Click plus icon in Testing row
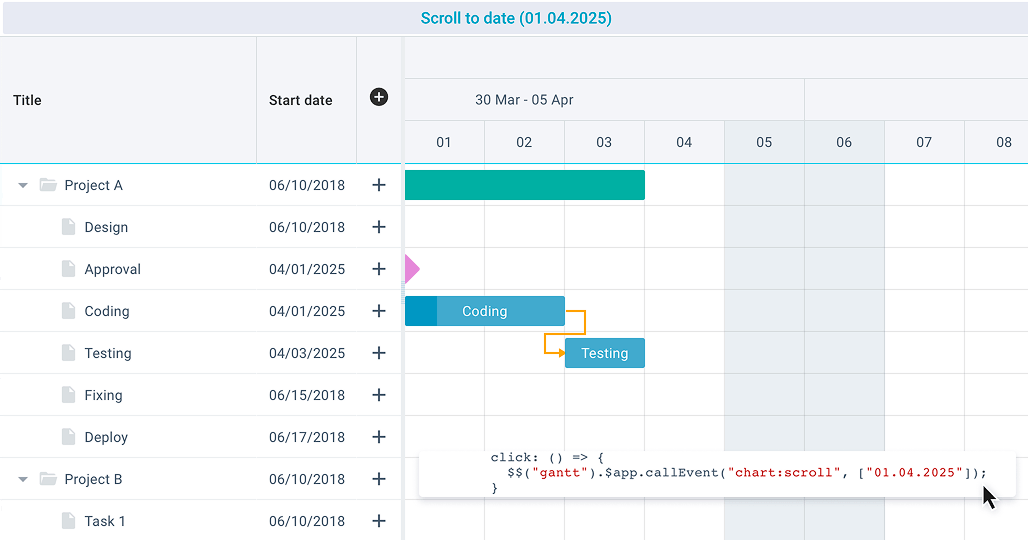The image size is (1028, 540). 379,353
